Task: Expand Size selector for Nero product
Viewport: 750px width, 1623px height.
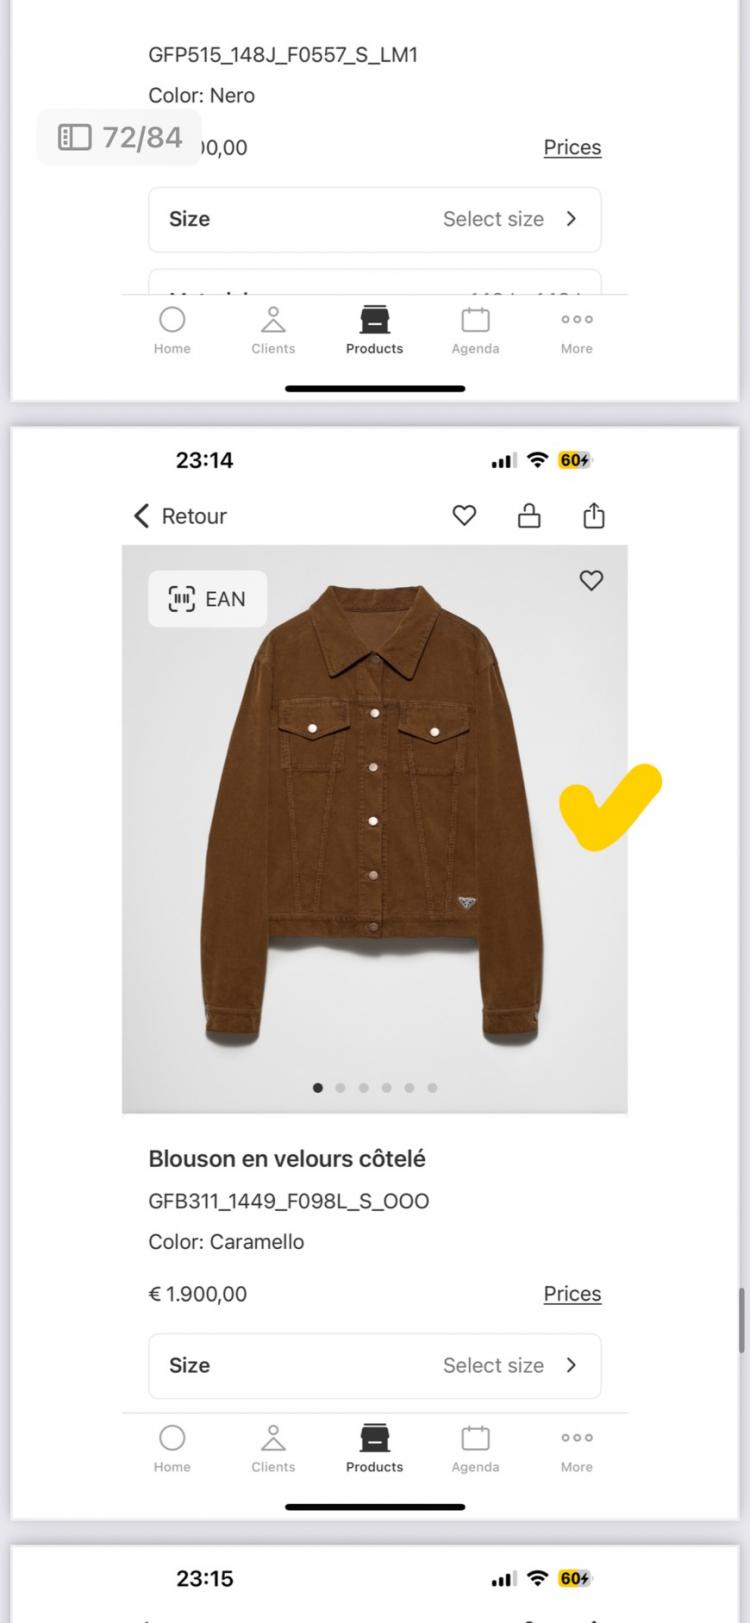Action: pyautogui.click(x=374, y=219)
